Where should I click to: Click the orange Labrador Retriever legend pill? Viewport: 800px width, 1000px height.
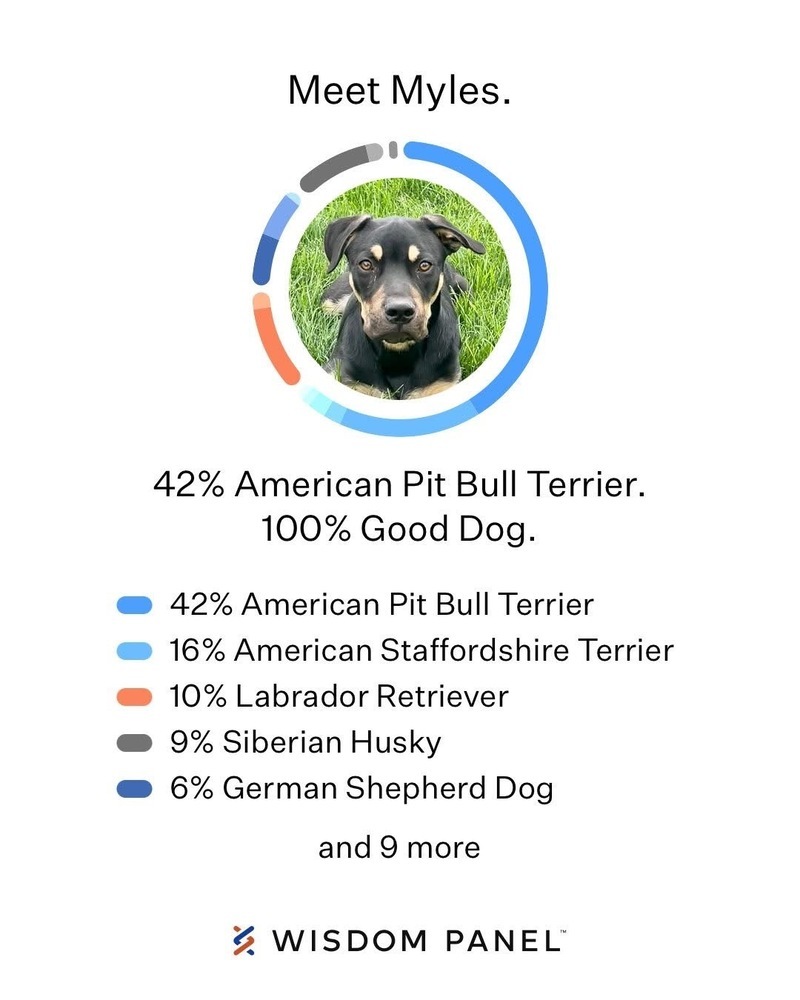(x=135, y=696)
